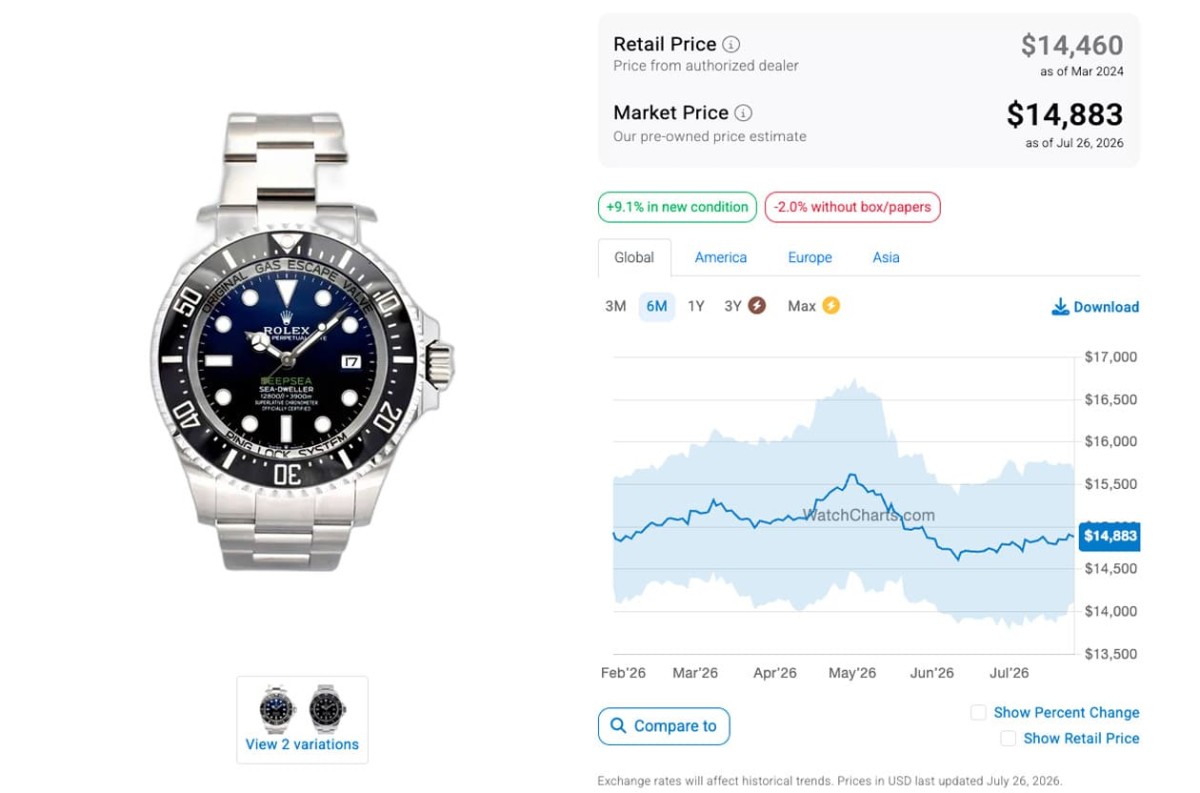Select the 6M time range
The image size is (1200, 793).
click(x=657, y=306)
